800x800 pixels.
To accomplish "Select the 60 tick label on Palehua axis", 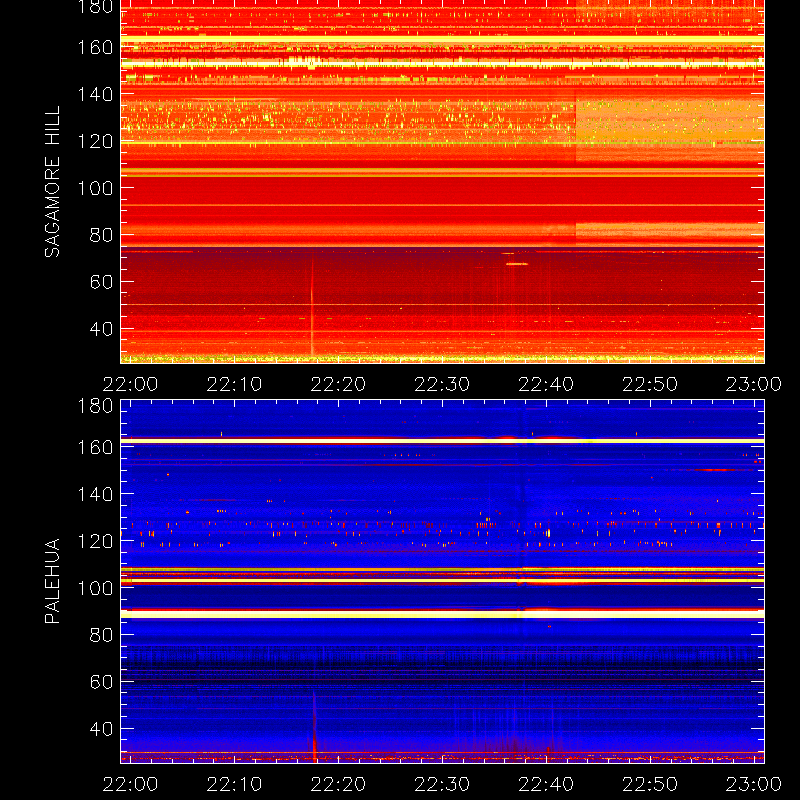I will tap(101, 682).
